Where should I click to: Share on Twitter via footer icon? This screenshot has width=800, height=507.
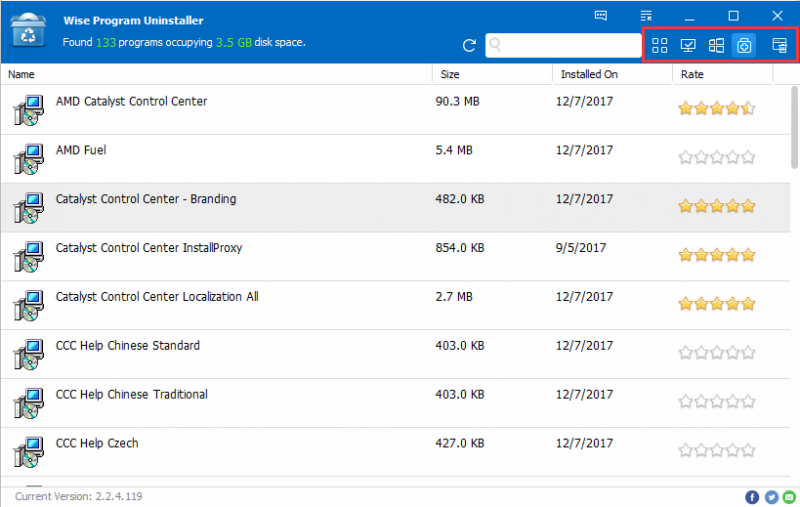pos(771,497)
